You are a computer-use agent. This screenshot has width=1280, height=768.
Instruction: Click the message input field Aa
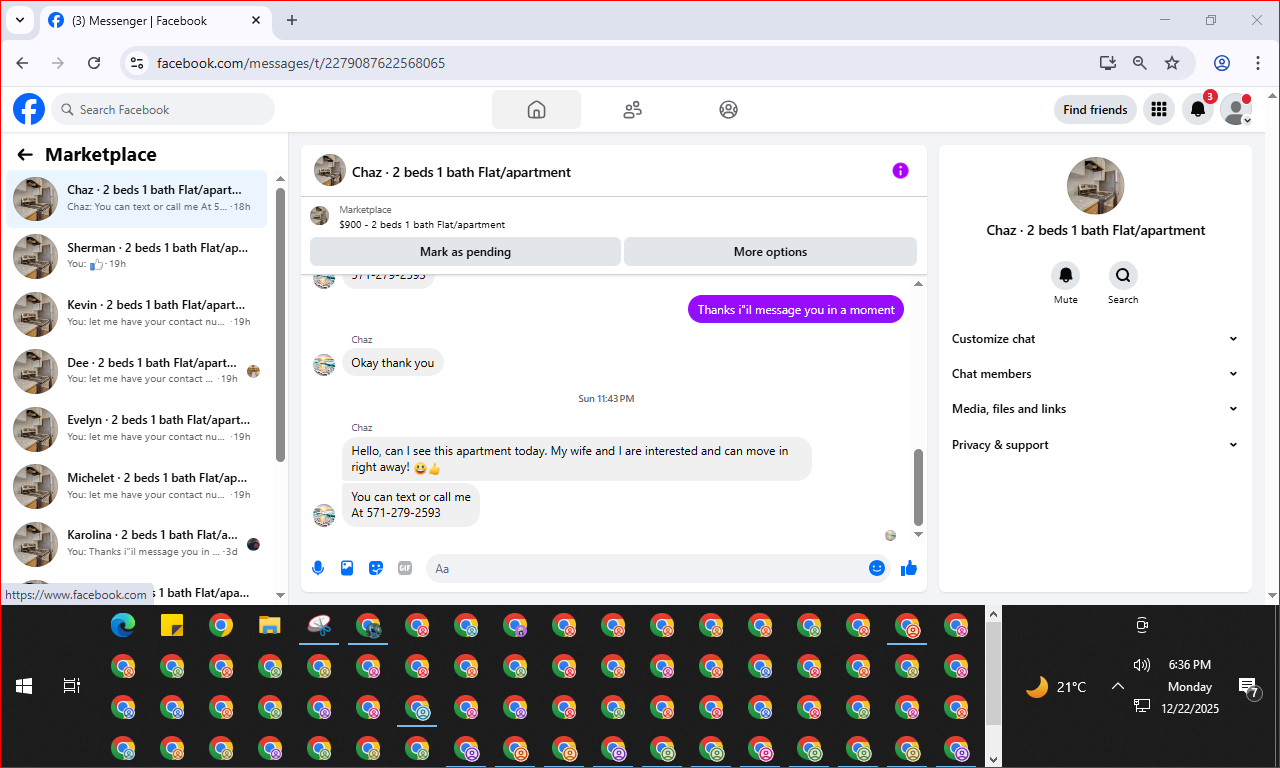(x=645, y=568)
